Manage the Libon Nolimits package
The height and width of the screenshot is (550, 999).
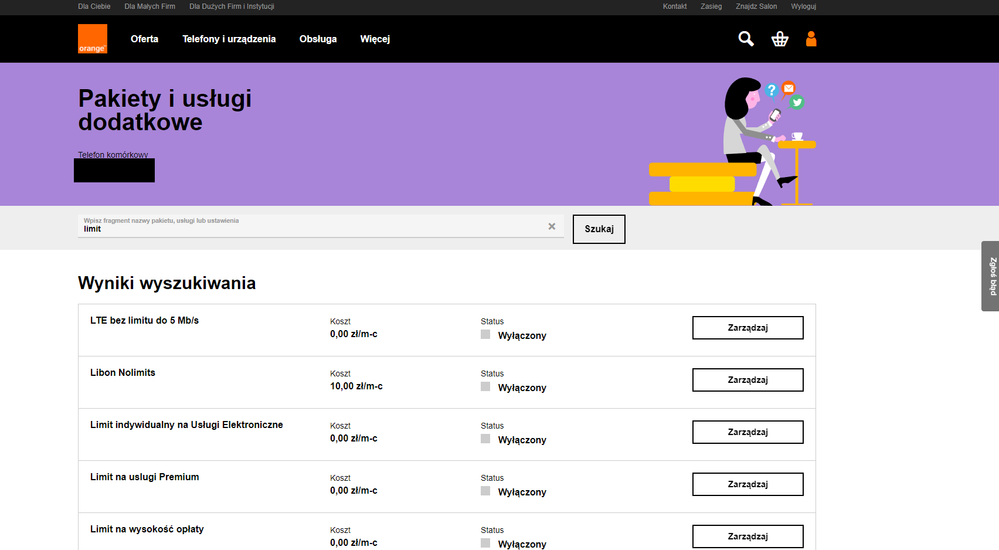(x=747, y=380)
